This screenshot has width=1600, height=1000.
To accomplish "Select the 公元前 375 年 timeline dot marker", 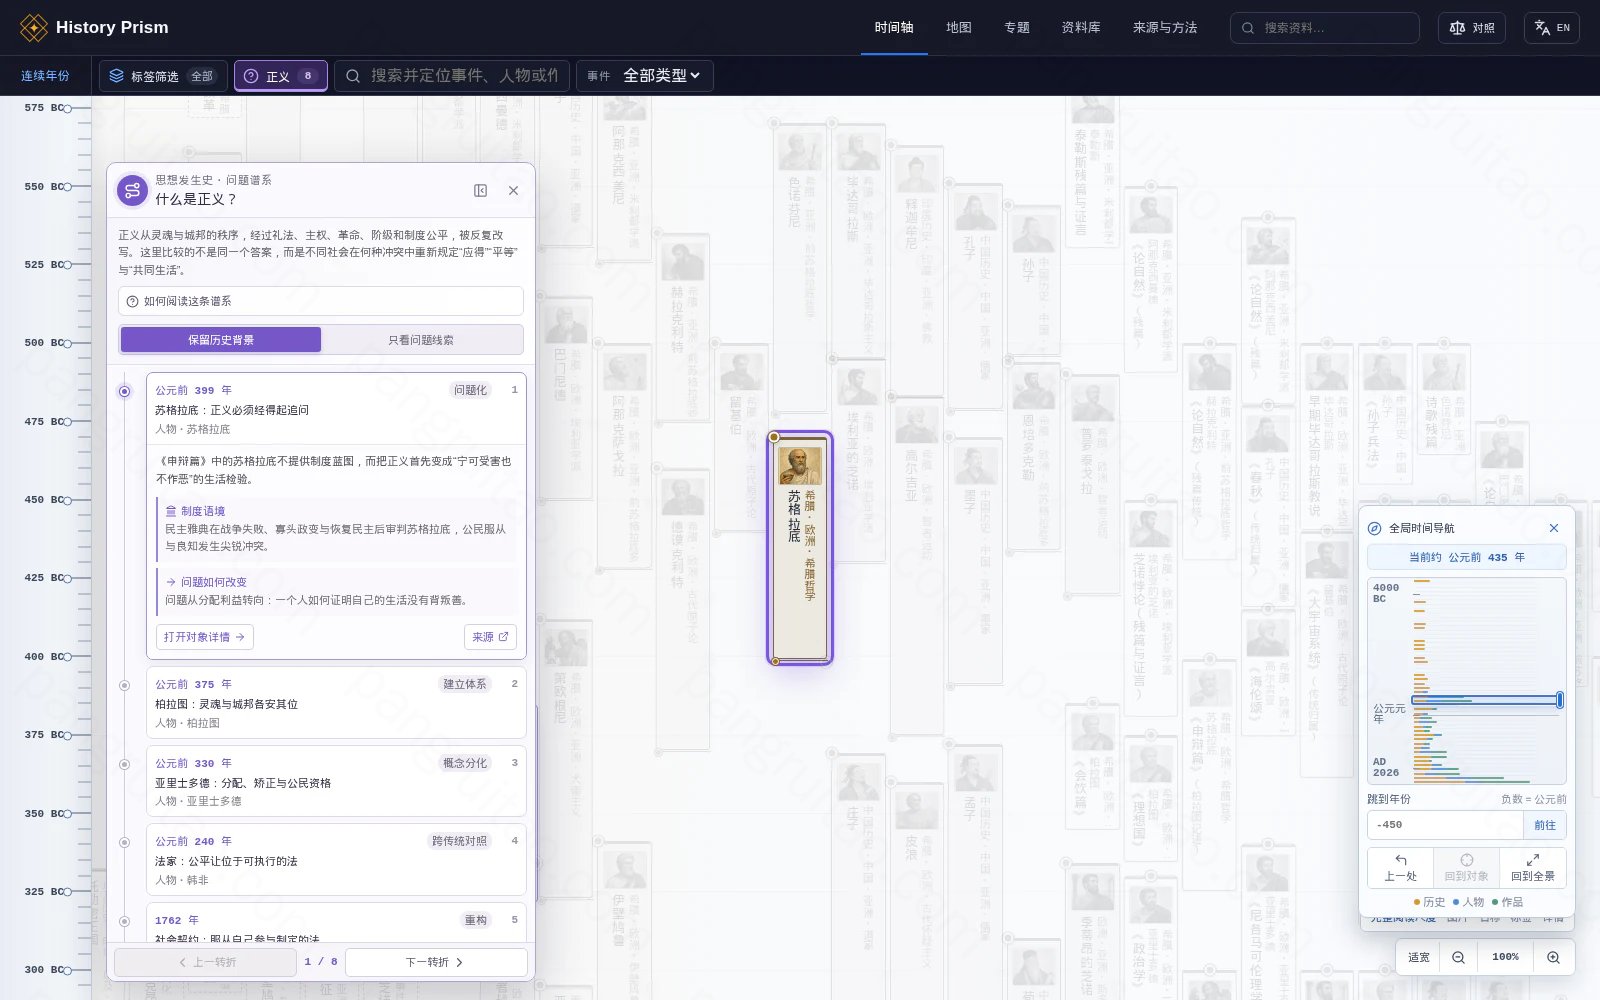I will tap(124, 685).
